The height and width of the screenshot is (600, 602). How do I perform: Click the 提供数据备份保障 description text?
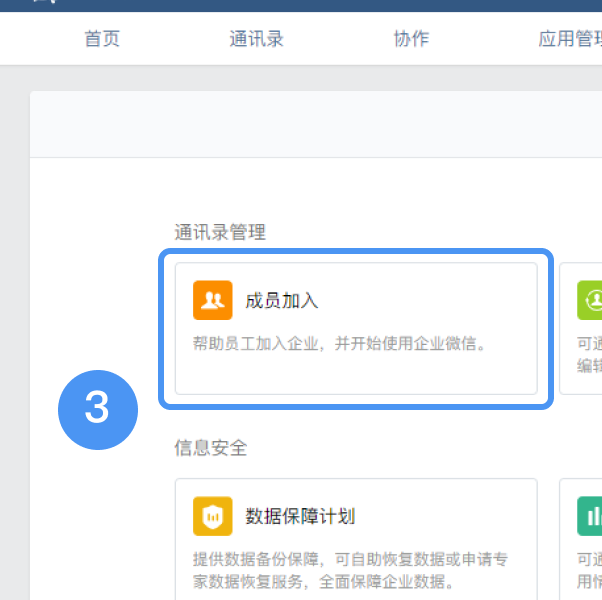[x=350, y=570]
